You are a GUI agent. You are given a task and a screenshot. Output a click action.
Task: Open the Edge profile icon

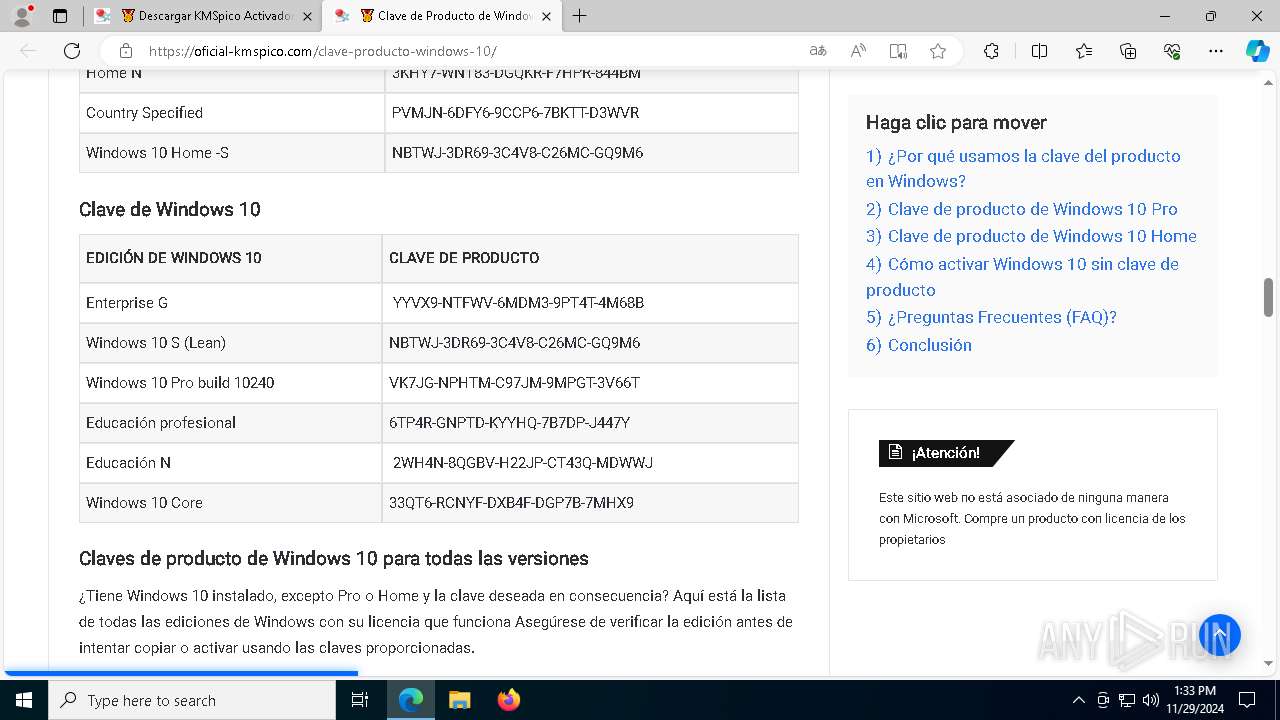coord(21,16)
